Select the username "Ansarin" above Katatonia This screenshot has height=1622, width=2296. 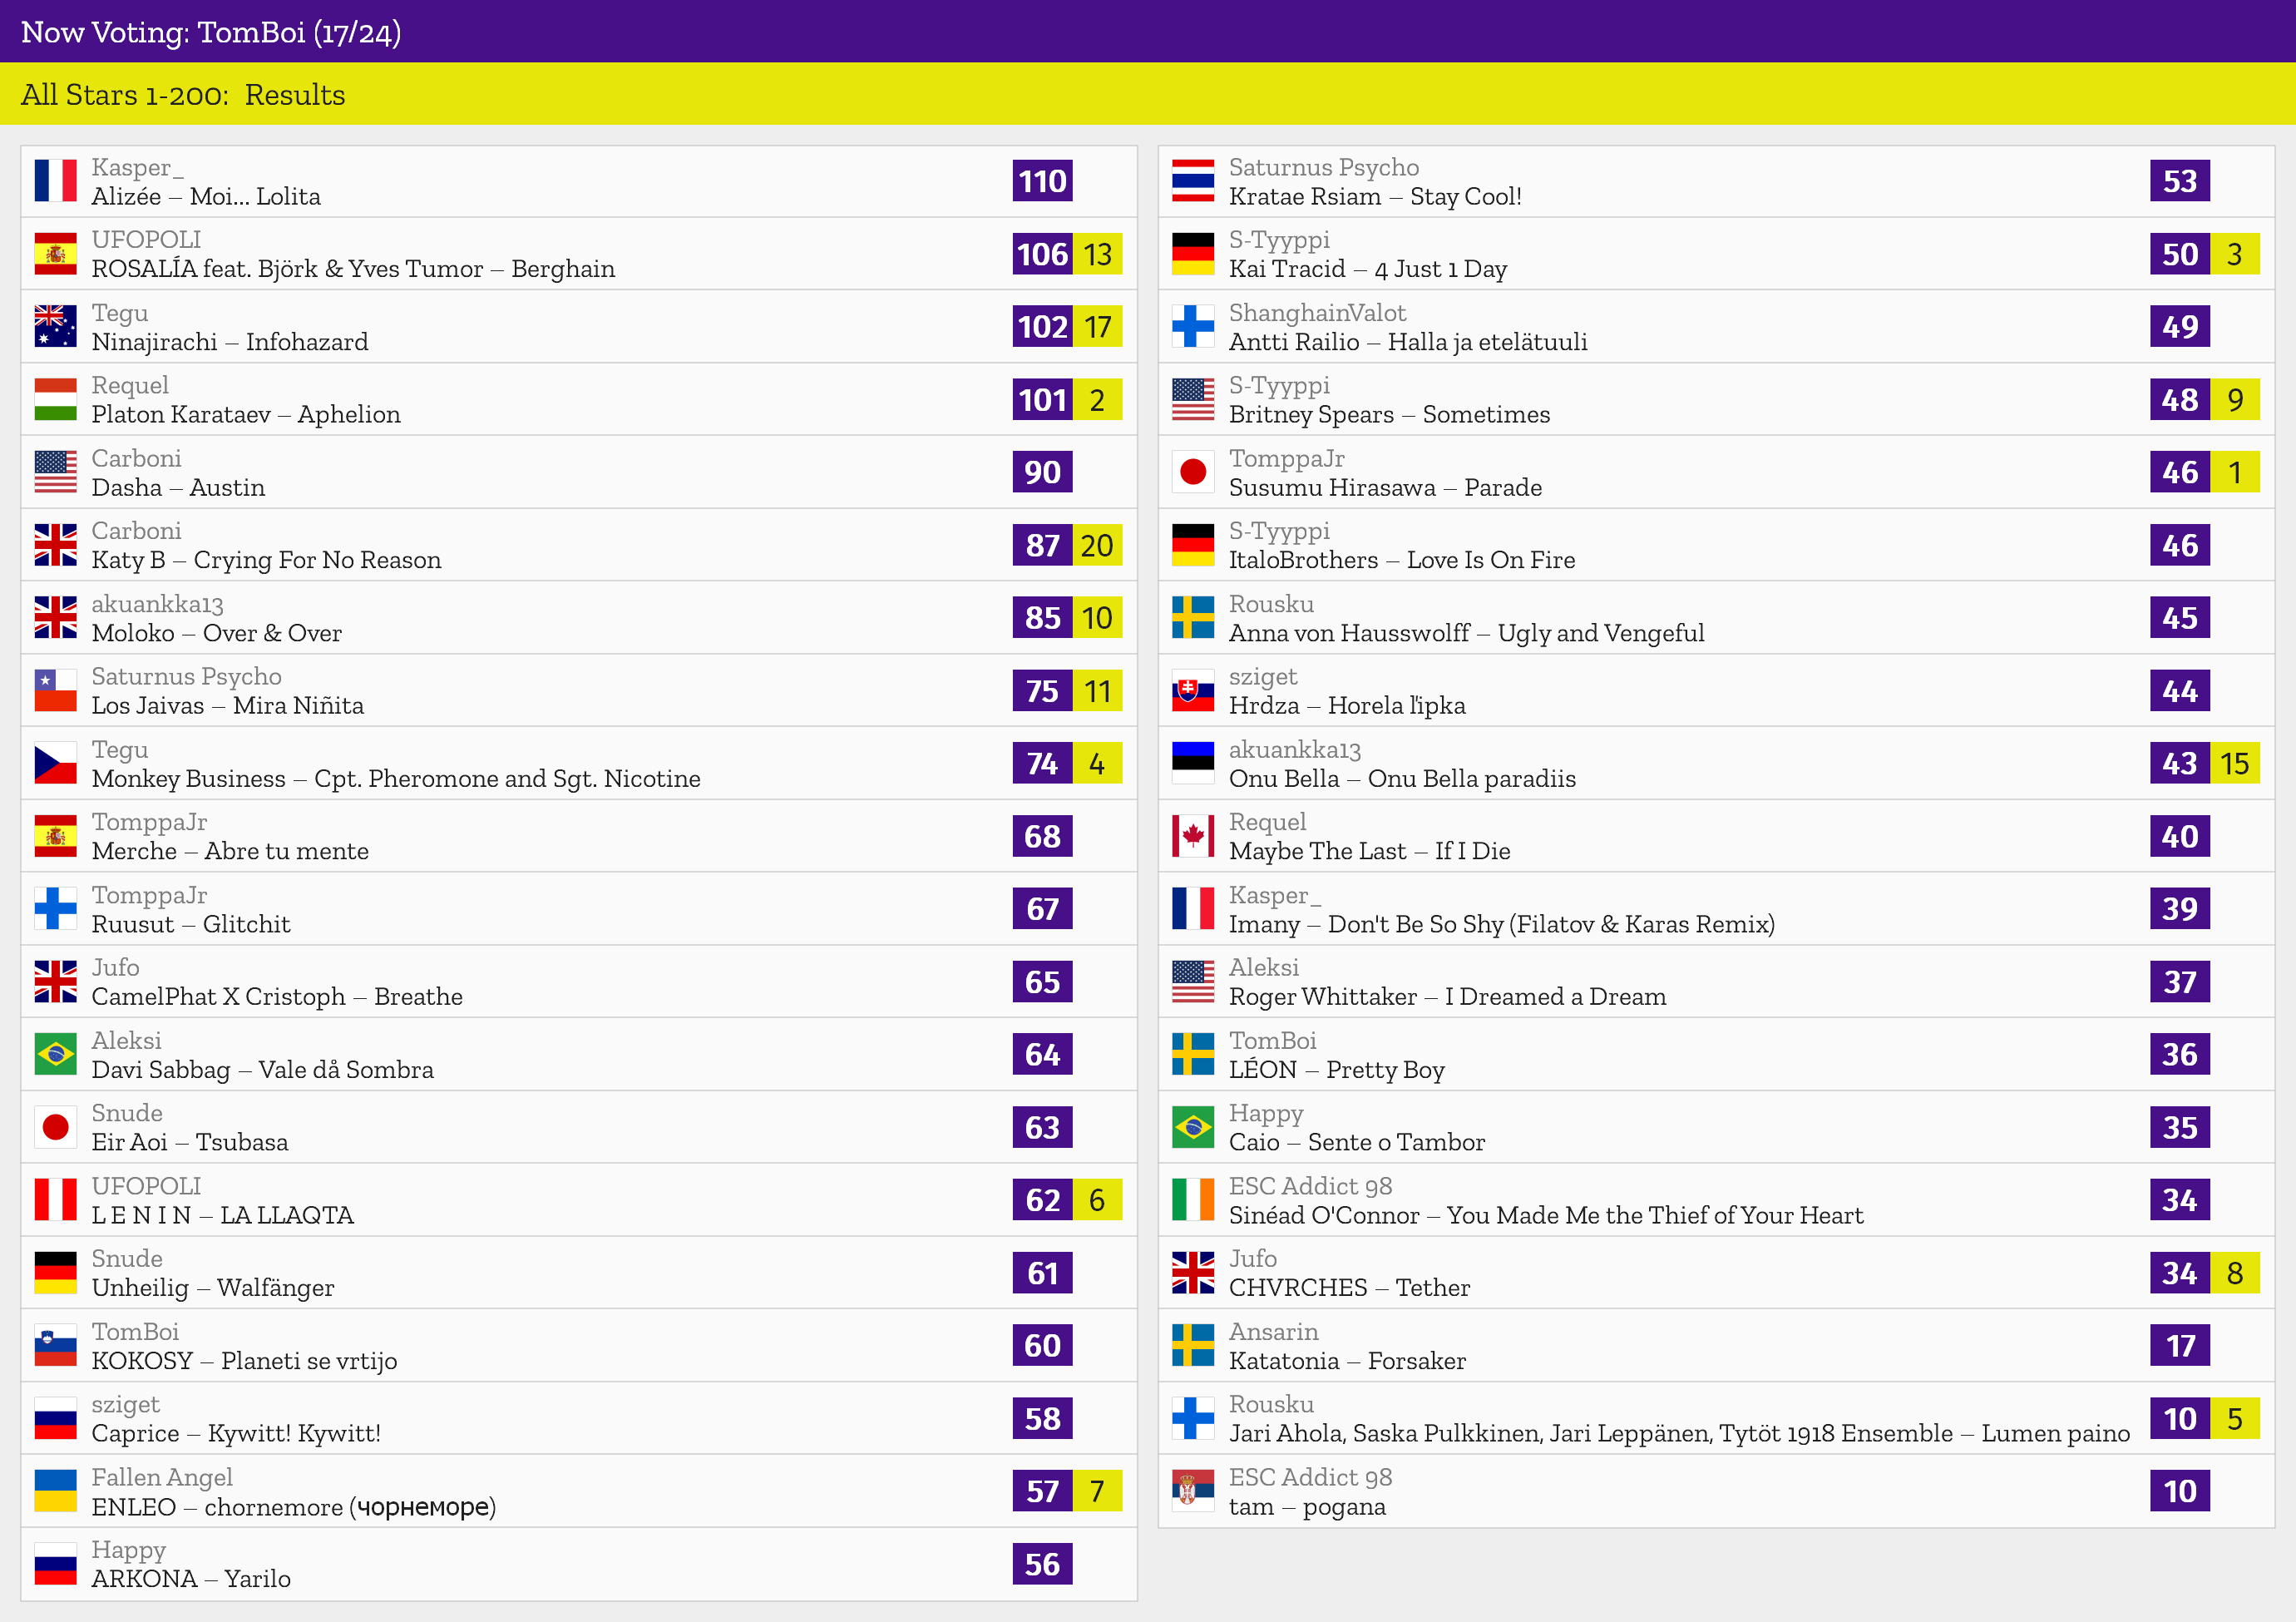pos(1274,1331)
